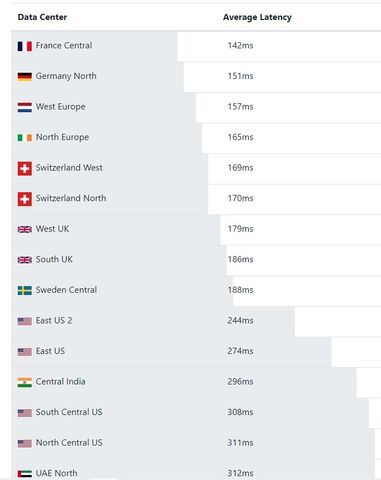Click the Germany flag icon

pyautogui.click(x=25, y=76)
